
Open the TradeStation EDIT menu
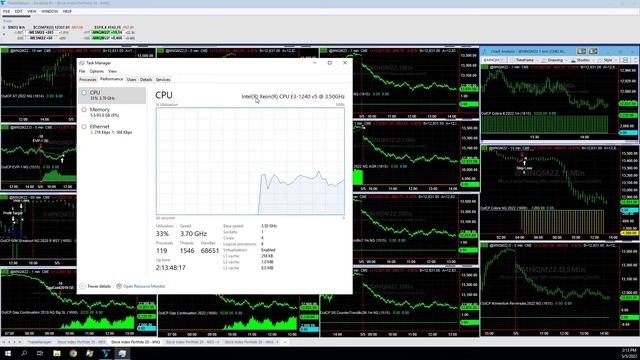tap(18, 11)
